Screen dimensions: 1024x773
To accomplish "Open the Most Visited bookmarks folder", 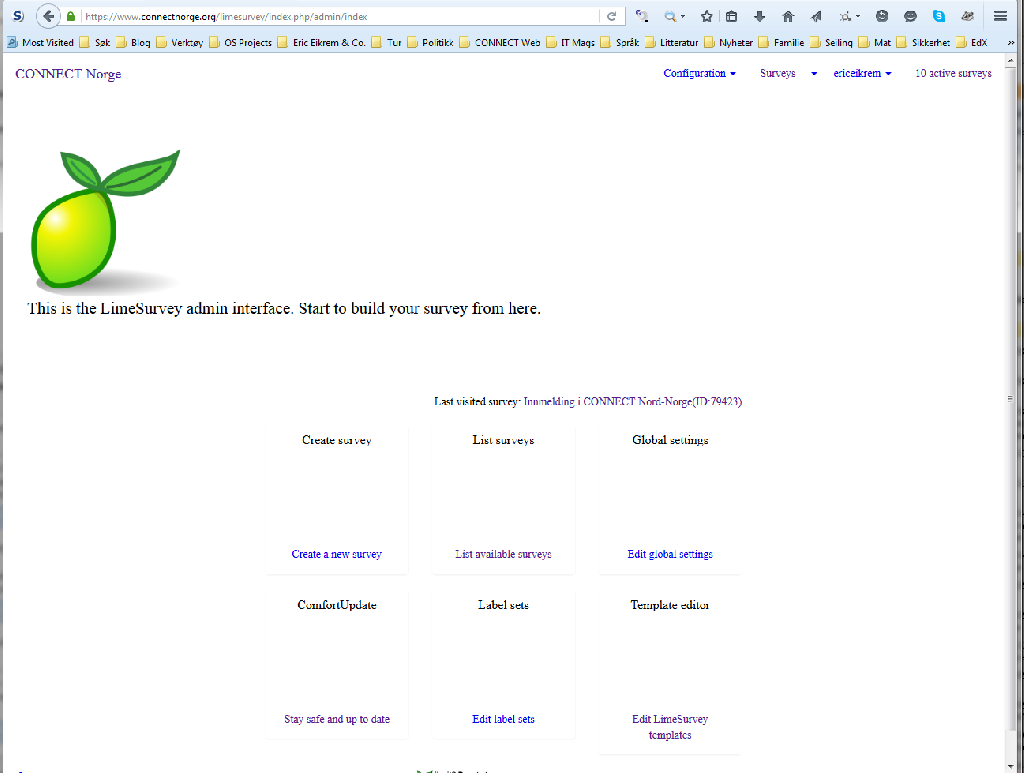I will click(x=40, y=42).
